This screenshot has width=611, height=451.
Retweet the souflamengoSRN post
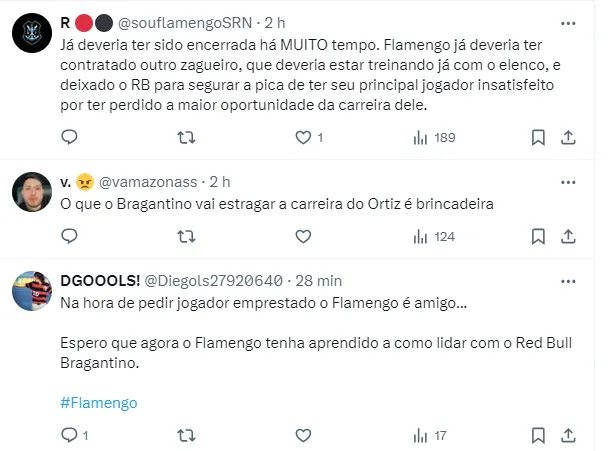coord(186,137)
